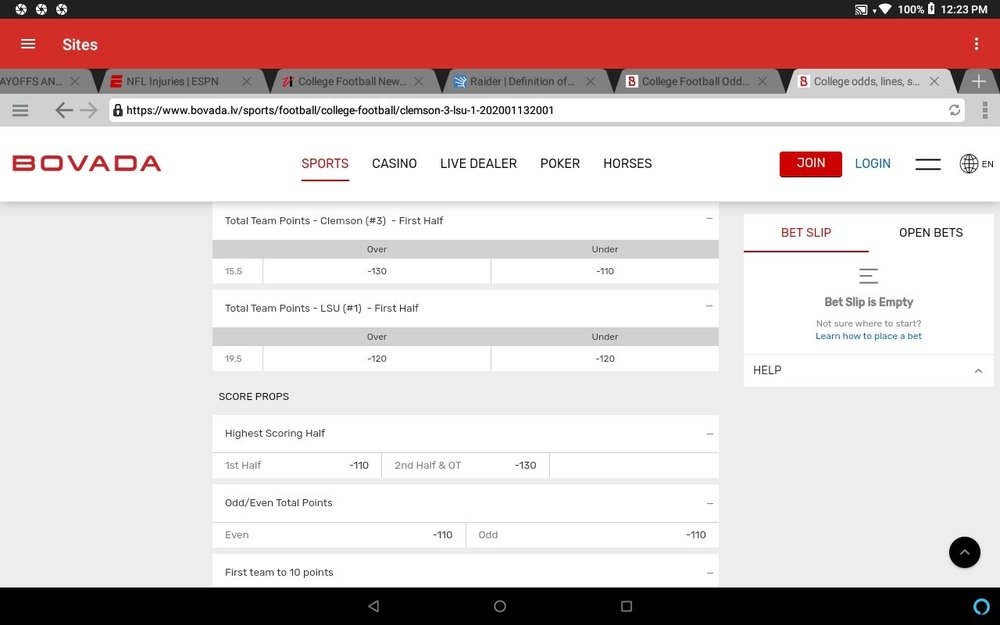Tap the Android recent apps button

coord(626,606)
